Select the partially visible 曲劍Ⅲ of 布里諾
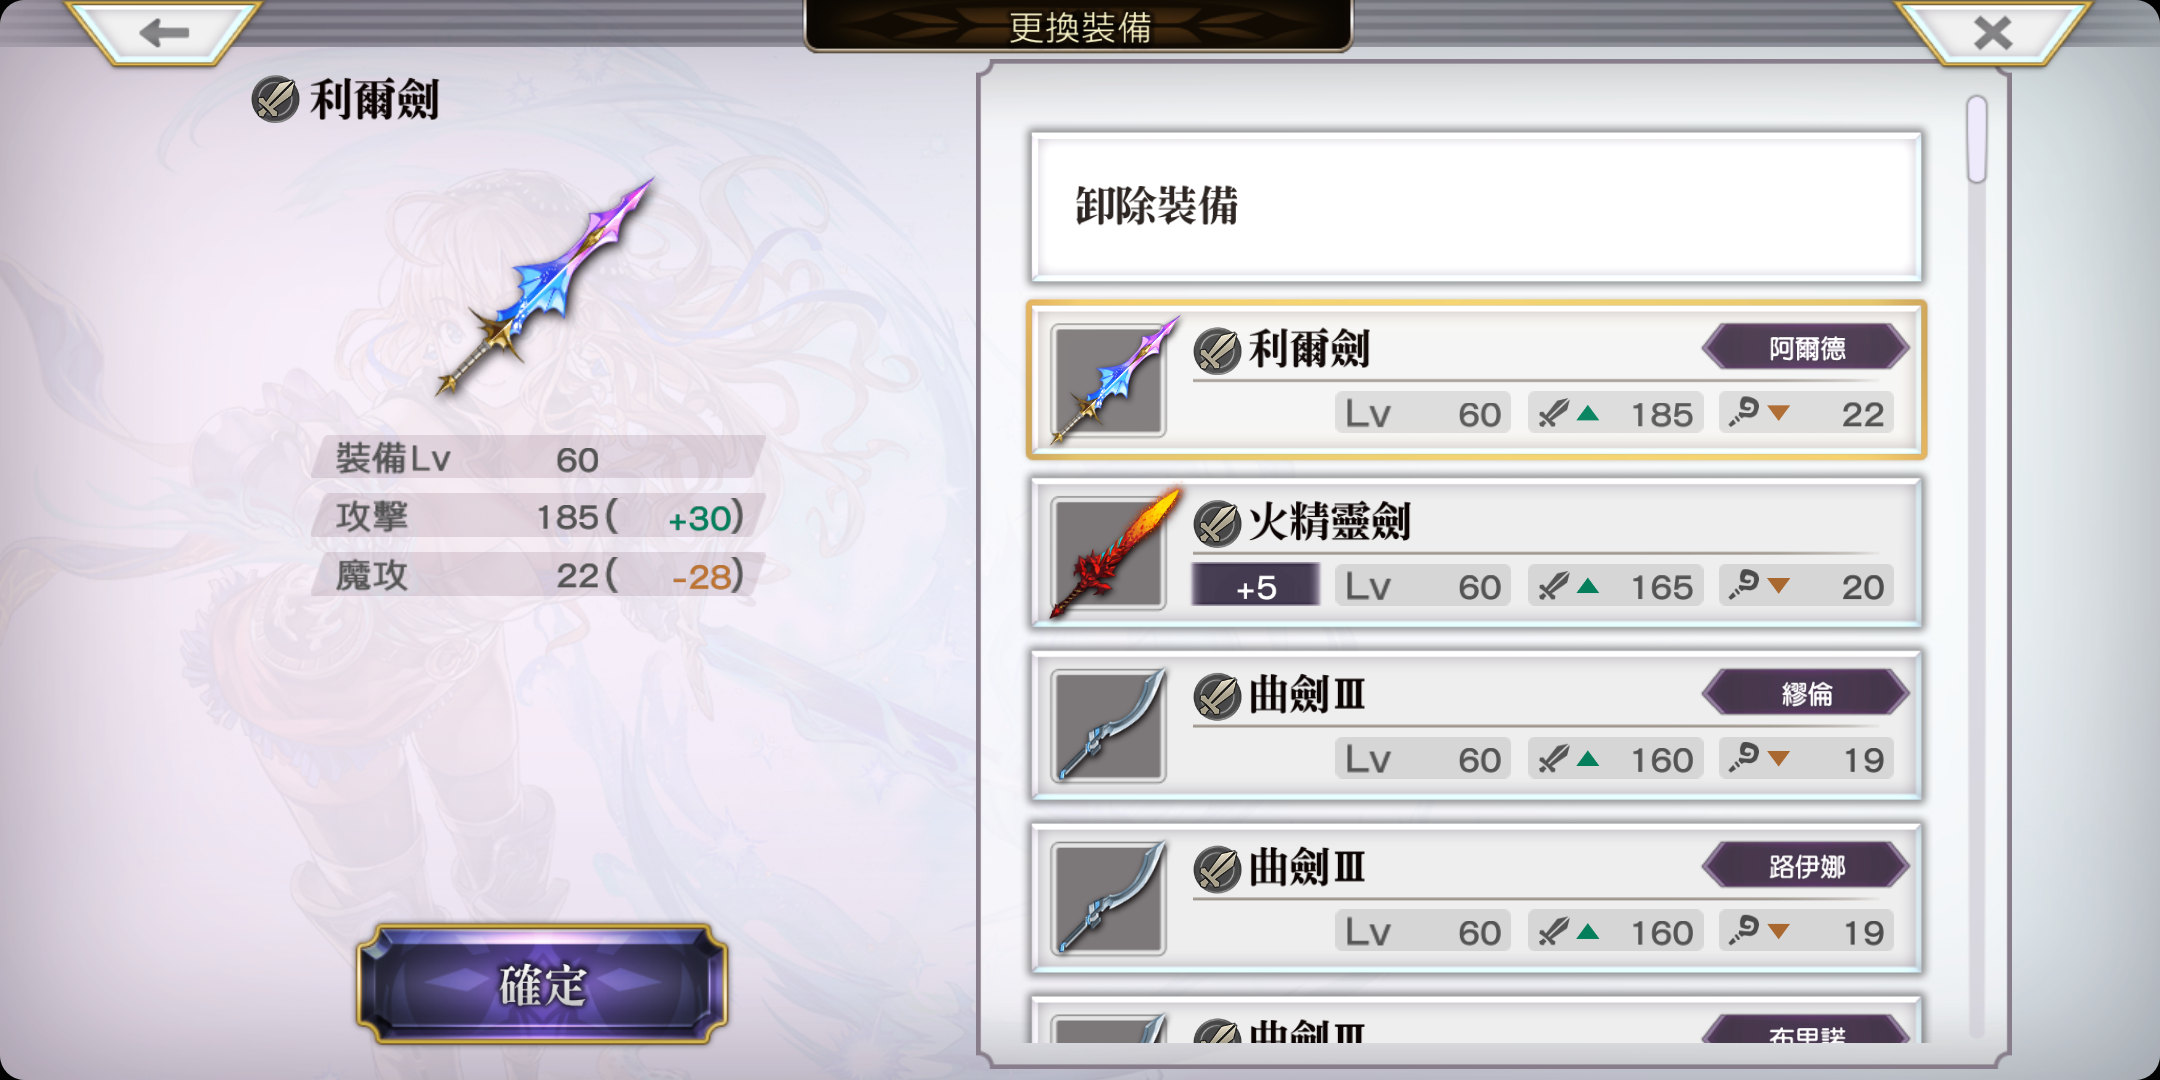2160x1080 pixels. pos(1476,1020)
